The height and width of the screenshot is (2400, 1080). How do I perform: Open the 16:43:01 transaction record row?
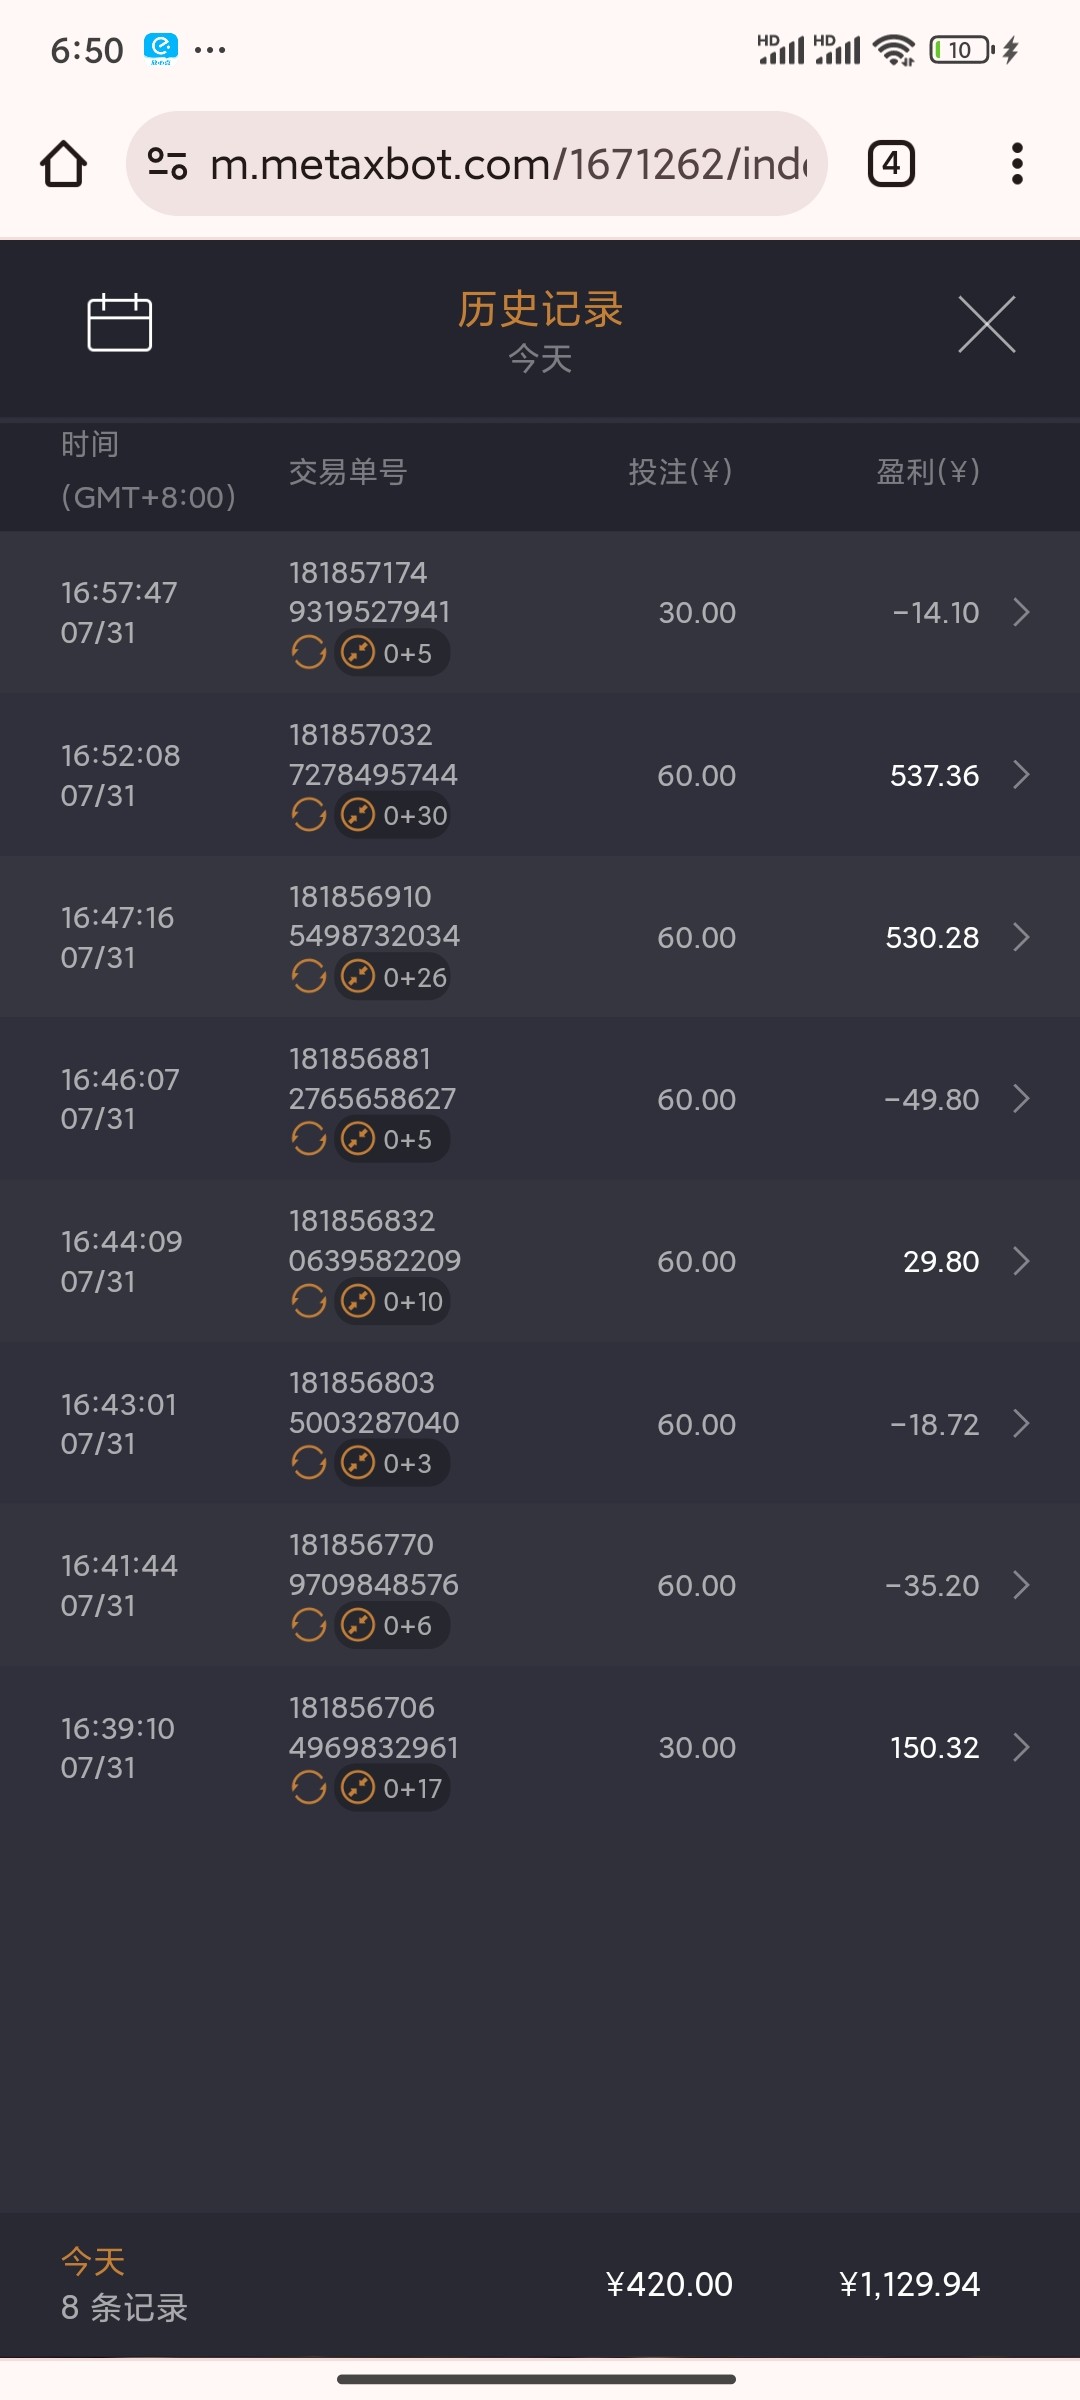coord(540,1423)
